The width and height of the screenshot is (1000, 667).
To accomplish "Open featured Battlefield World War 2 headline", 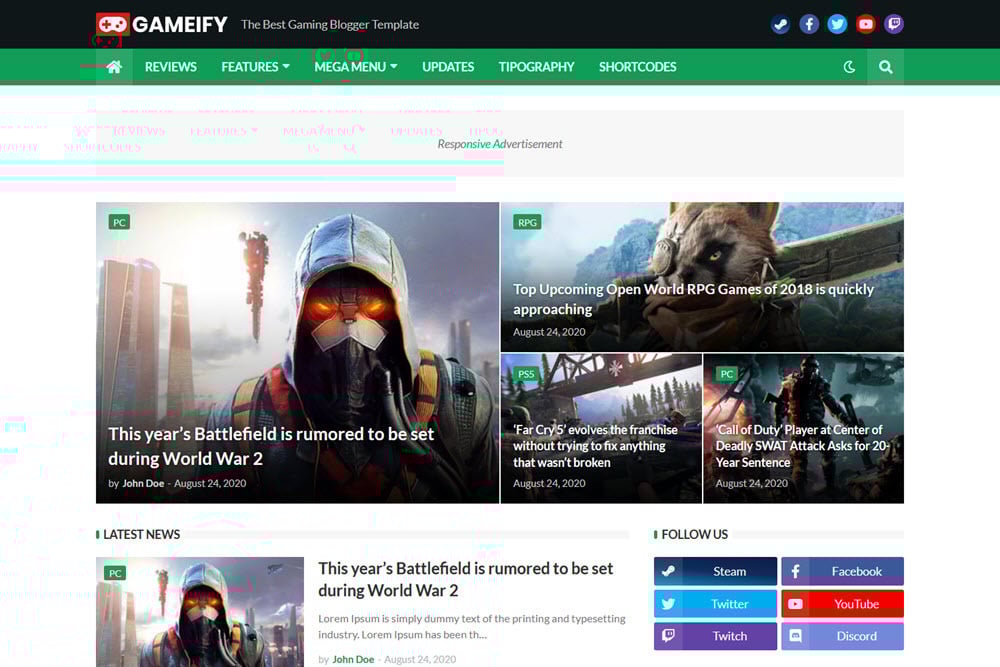I will tap(271, 446).
